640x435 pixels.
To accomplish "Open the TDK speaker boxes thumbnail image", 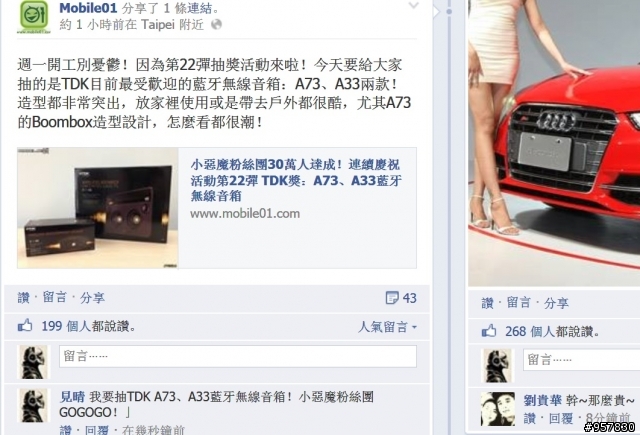I will coord(98,208).
